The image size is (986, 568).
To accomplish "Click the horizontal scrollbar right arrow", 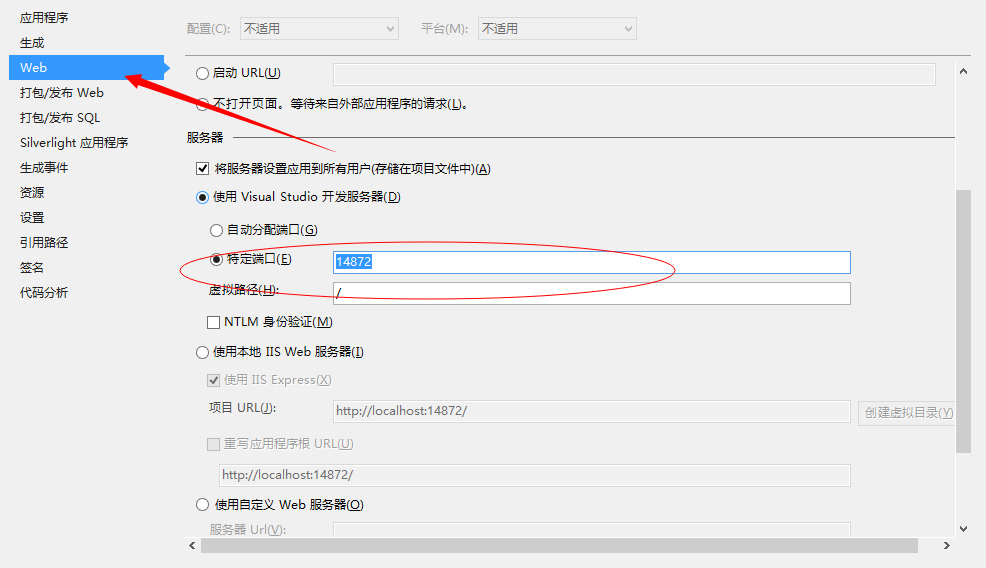I will (x=946, y=545).
